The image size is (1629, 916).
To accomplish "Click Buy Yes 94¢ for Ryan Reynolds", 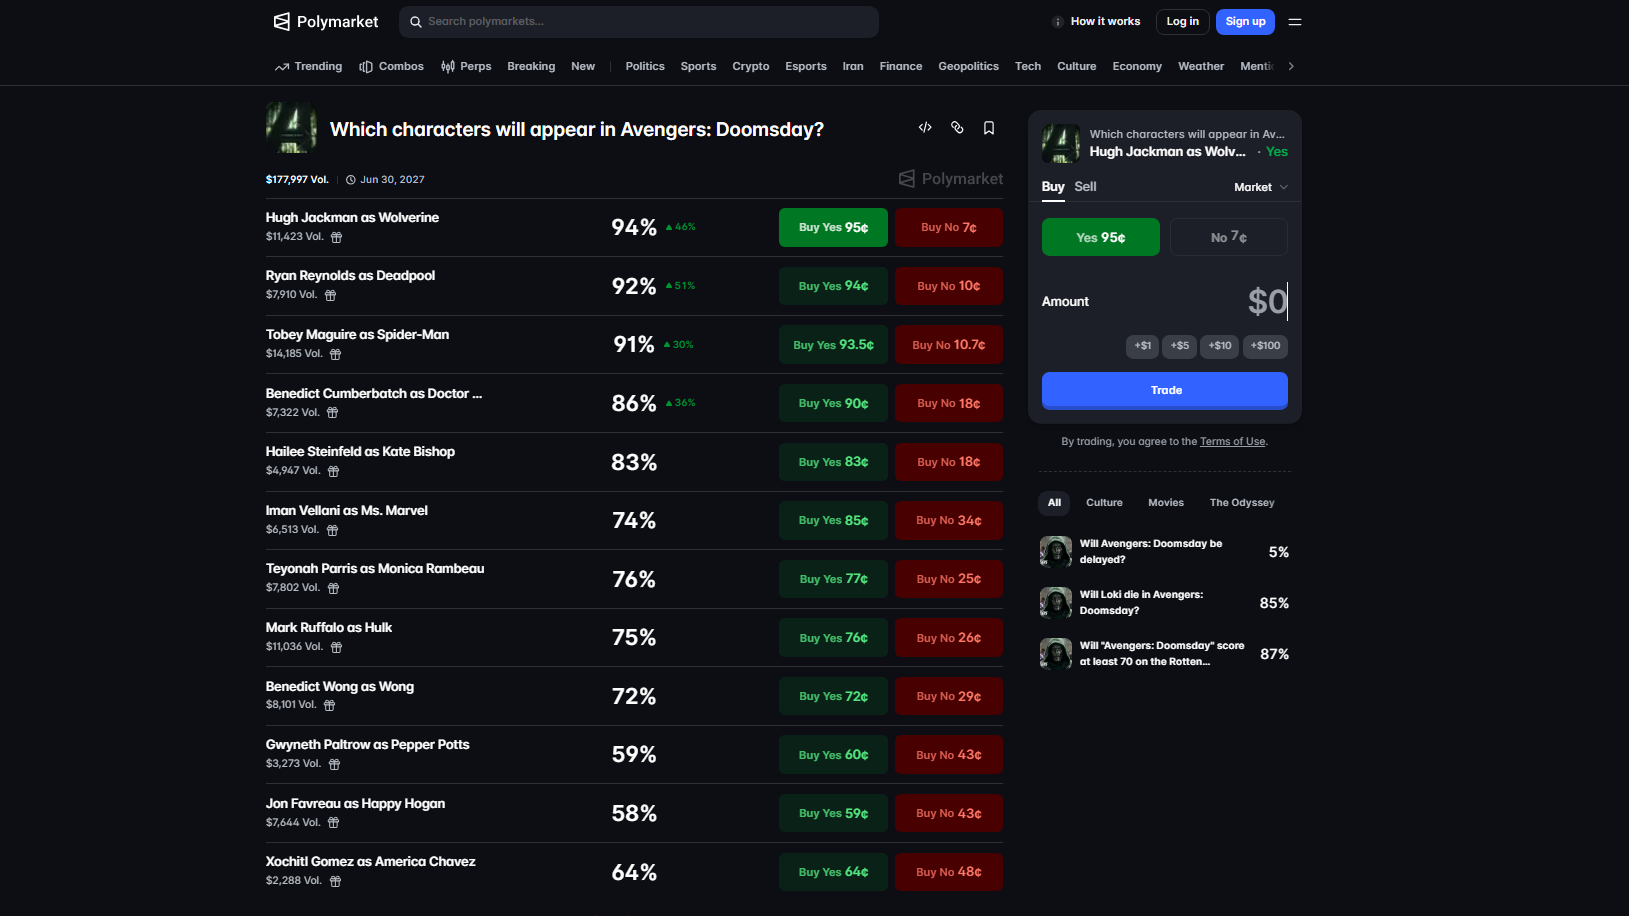I will coord(833,286).
